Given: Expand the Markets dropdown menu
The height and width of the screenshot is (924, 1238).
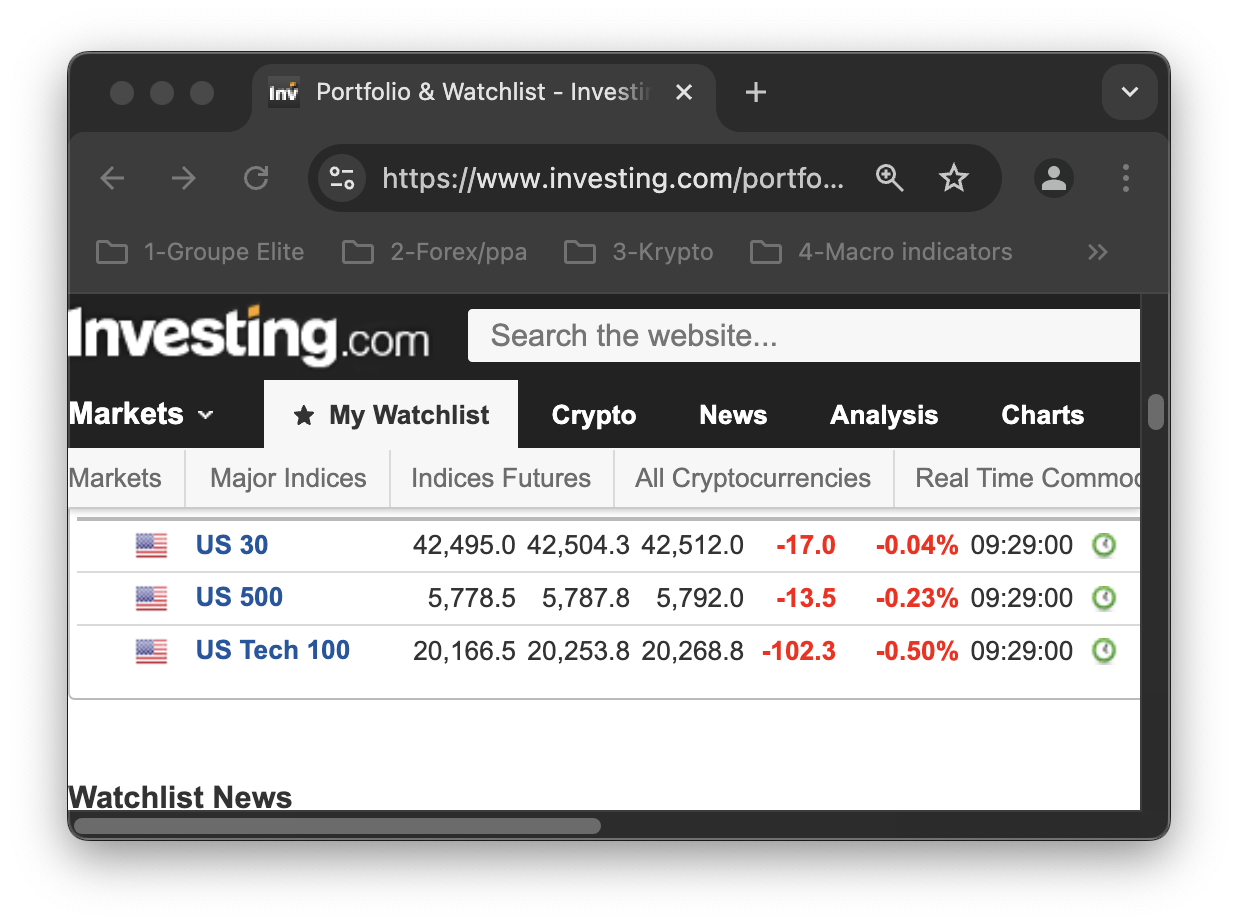Looking at the screenshot, I should 141,414.
